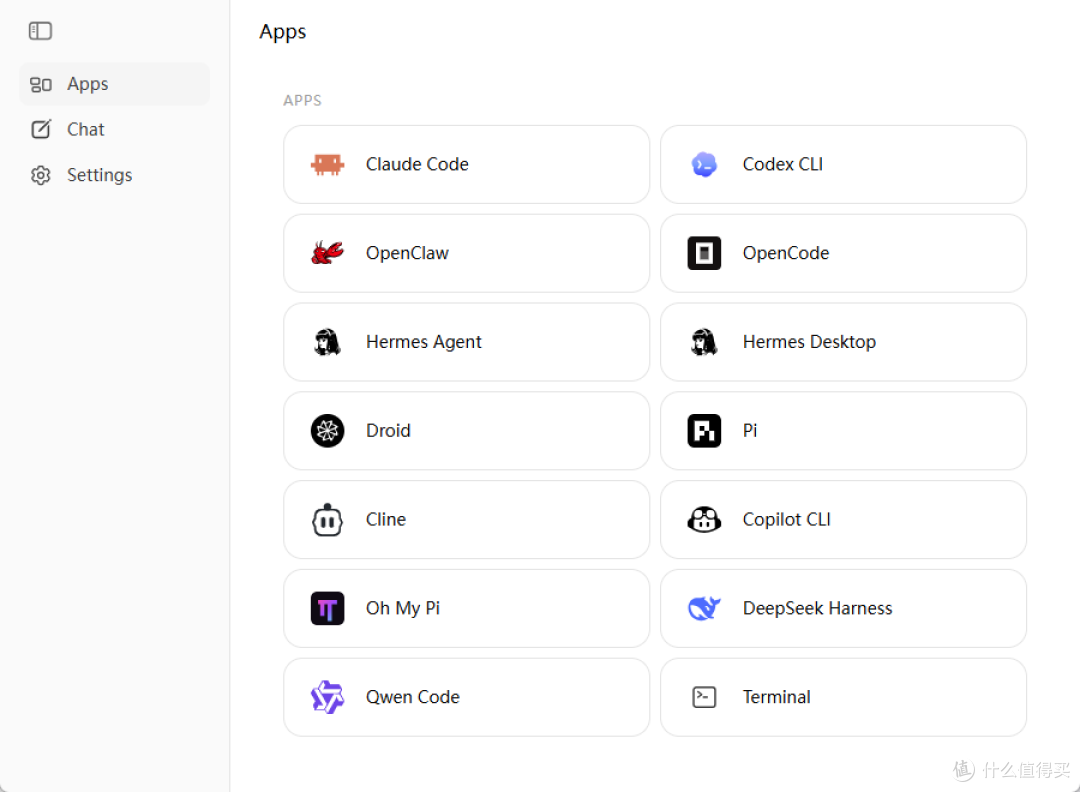Click the gray APPS section heading
Viewport: 1080px width, 792px height.
302,101
